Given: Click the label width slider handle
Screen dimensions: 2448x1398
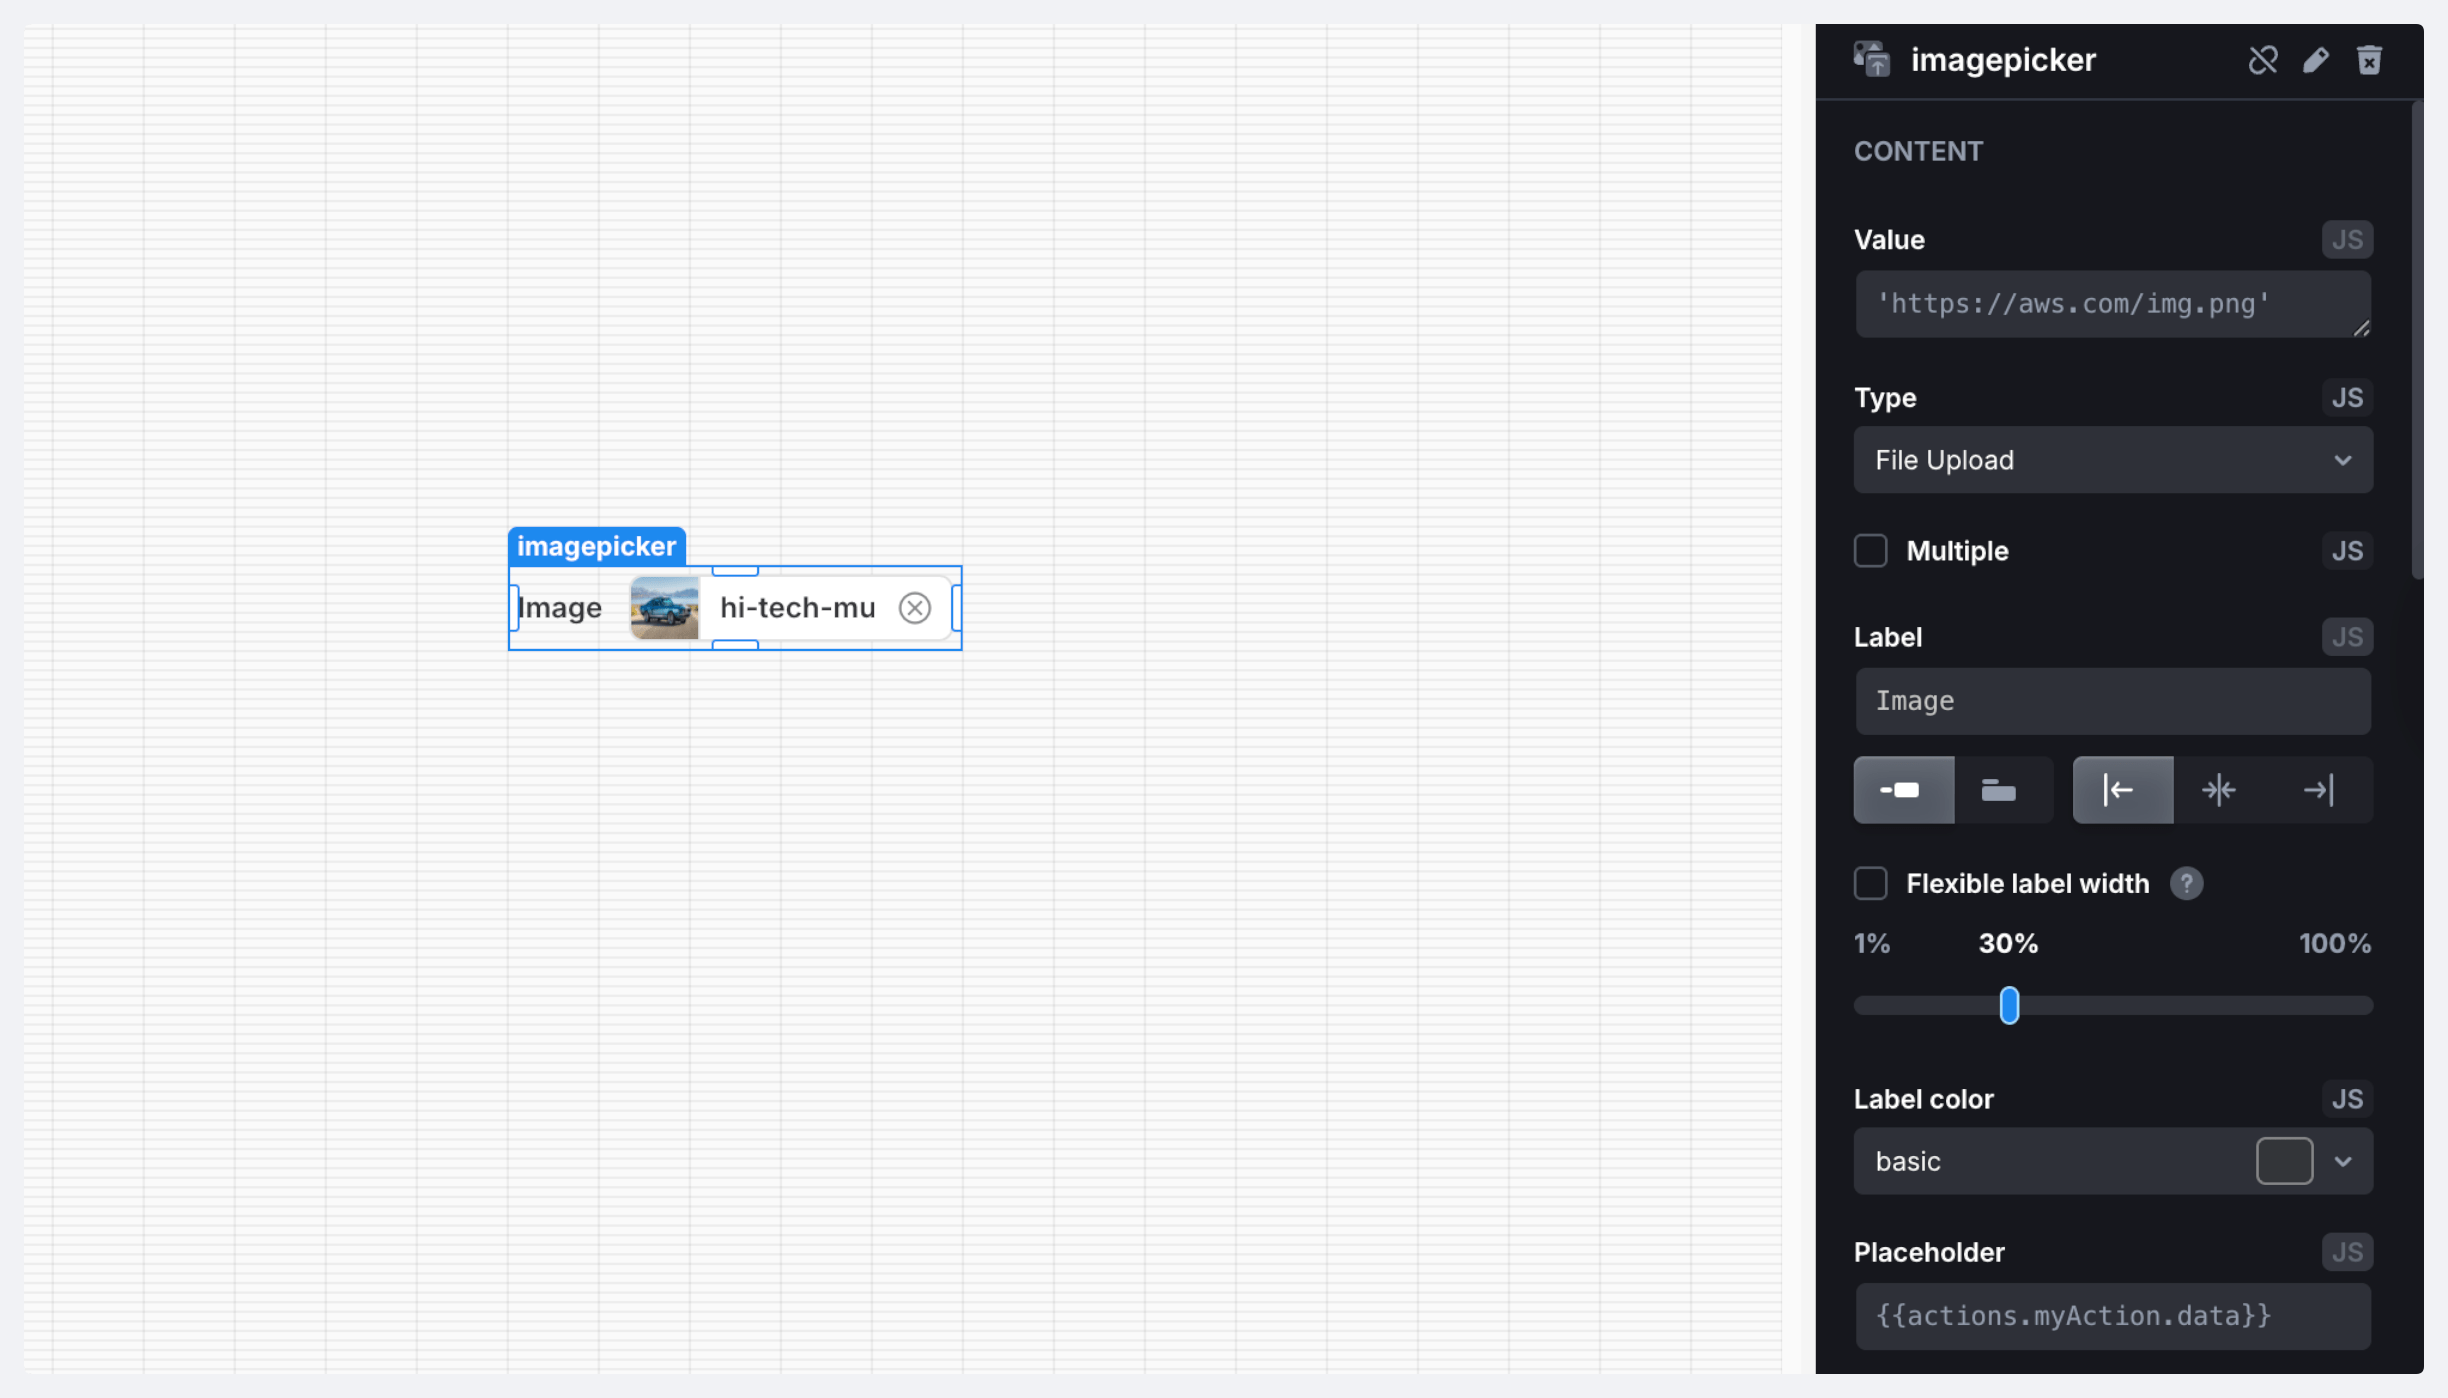Looking at the screenshot, I should [2009, 1006].
